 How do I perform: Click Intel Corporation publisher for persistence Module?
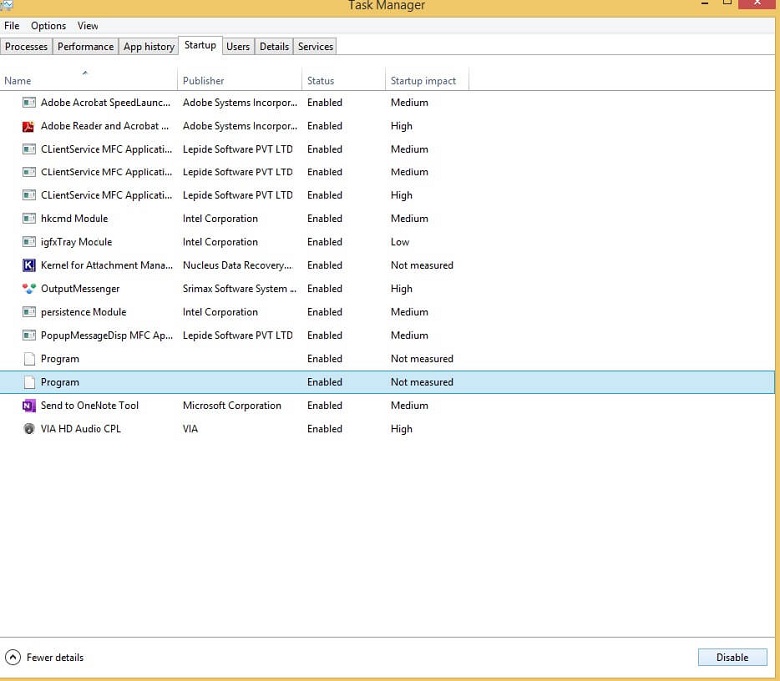[x=220, y=312]
